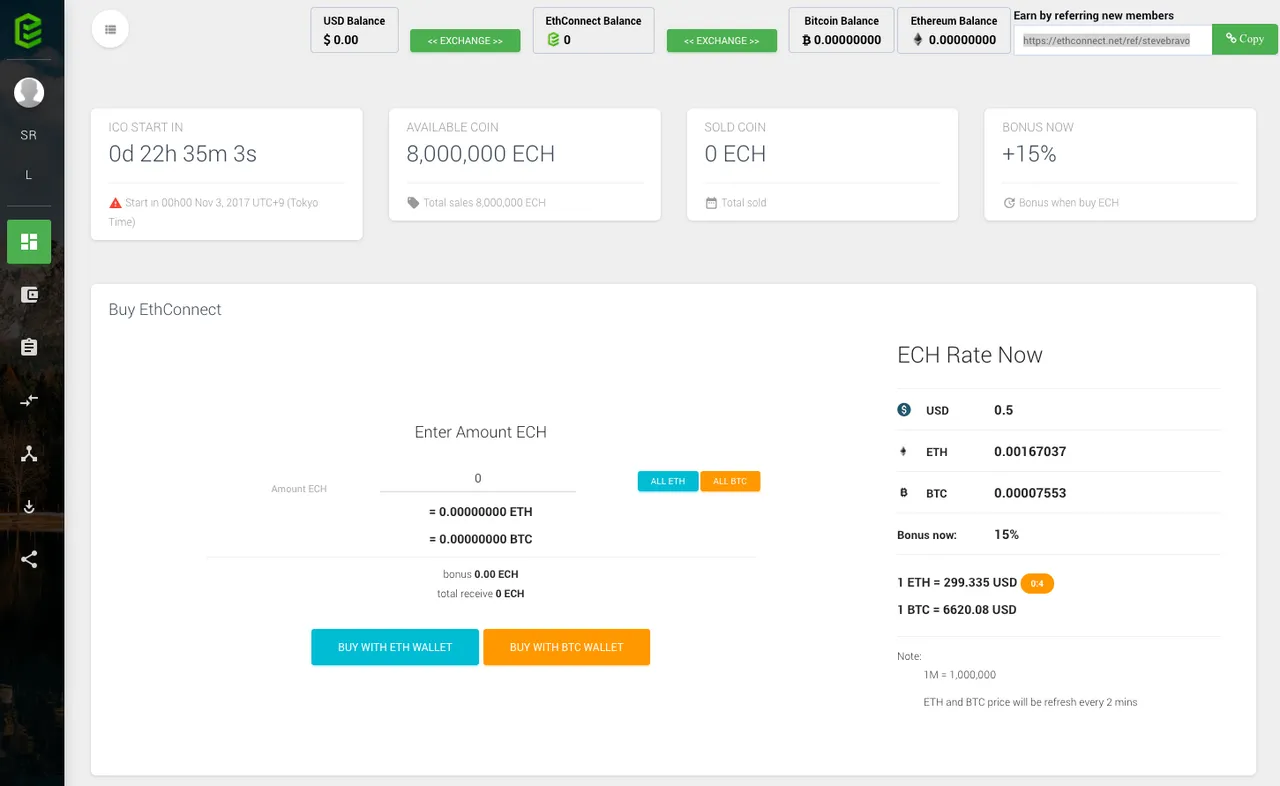The height and width of the screenshot is (786, 1280).
Task: Open the dashboard grid icon in sidebar
Action: click(29, 242)
